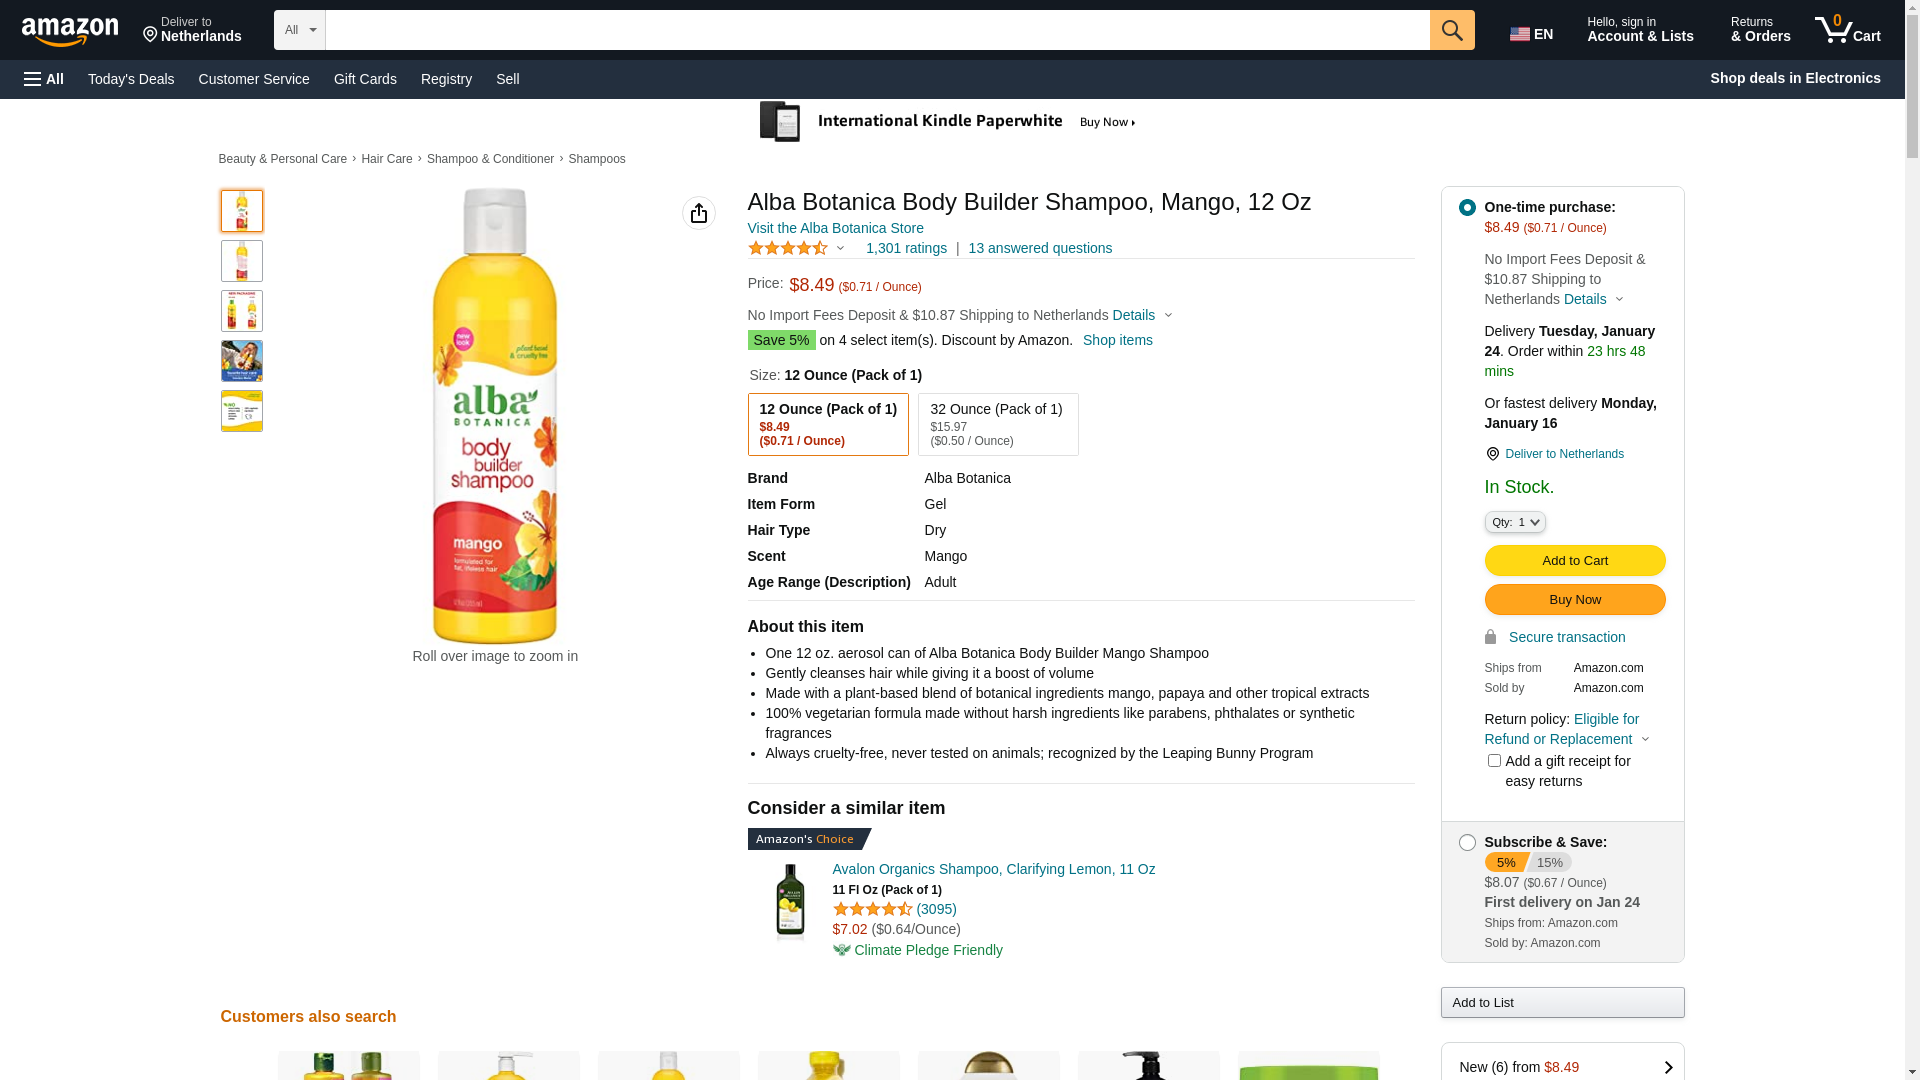Open the shopping cart

[x=1848, y=30]
